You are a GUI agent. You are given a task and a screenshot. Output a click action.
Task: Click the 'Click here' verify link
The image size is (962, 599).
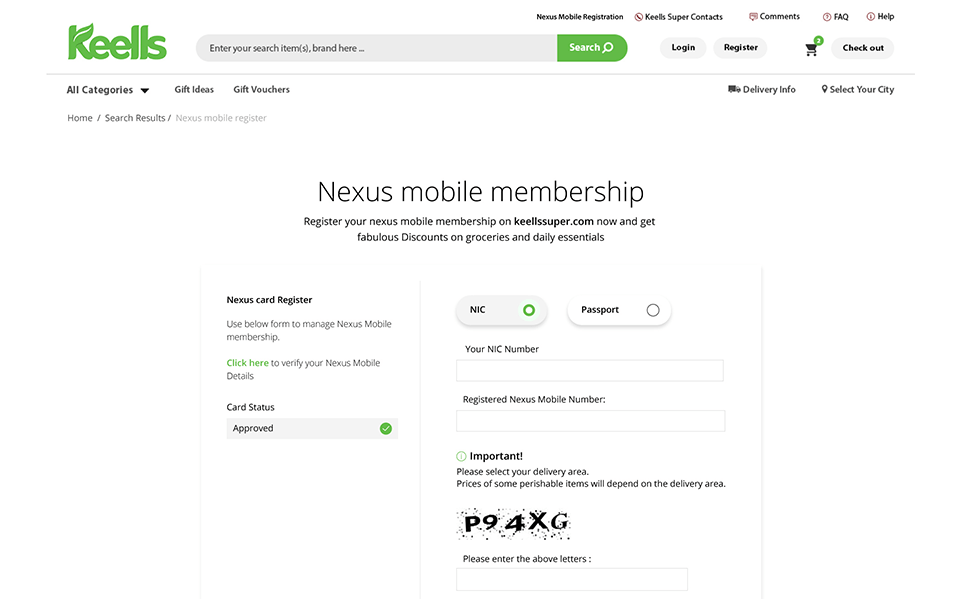[x=247, y=363]
